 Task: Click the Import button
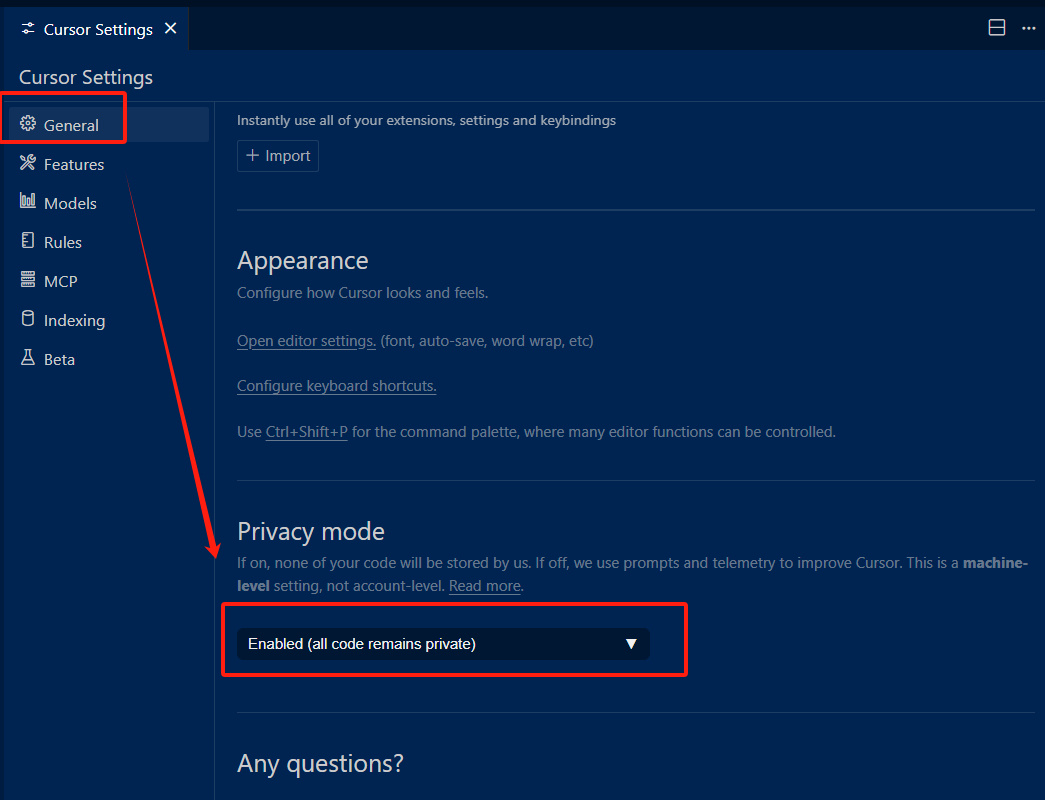pos(278,156)
